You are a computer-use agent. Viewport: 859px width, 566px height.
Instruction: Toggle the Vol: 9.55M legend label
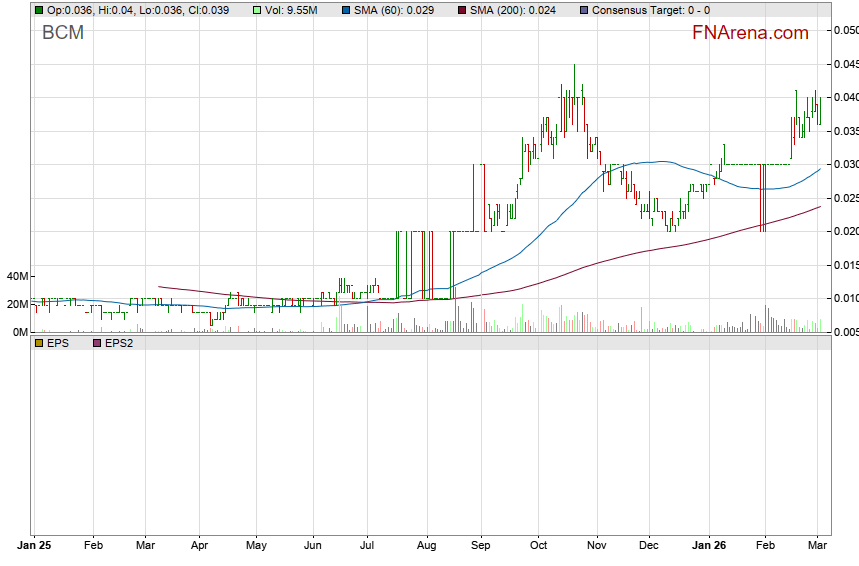coord(291,10)
